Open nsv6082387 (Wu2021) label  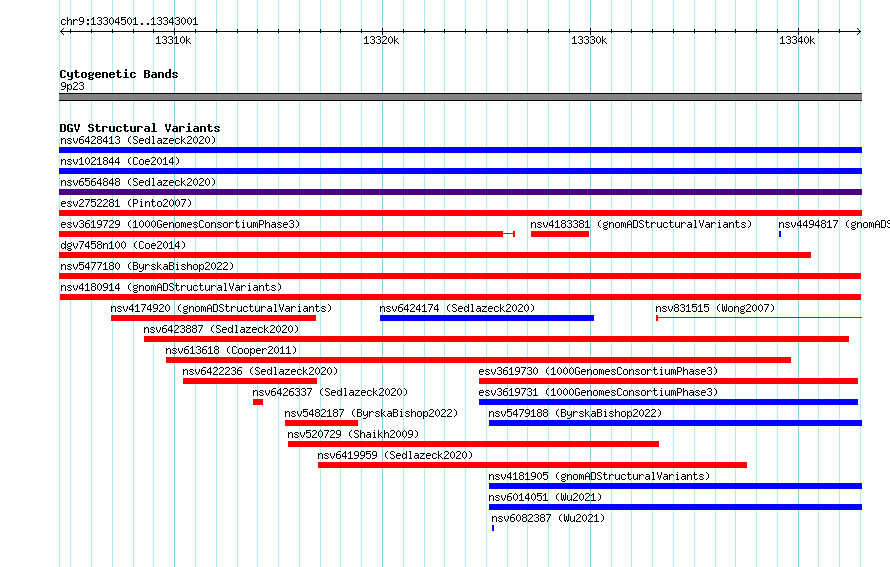548,518
